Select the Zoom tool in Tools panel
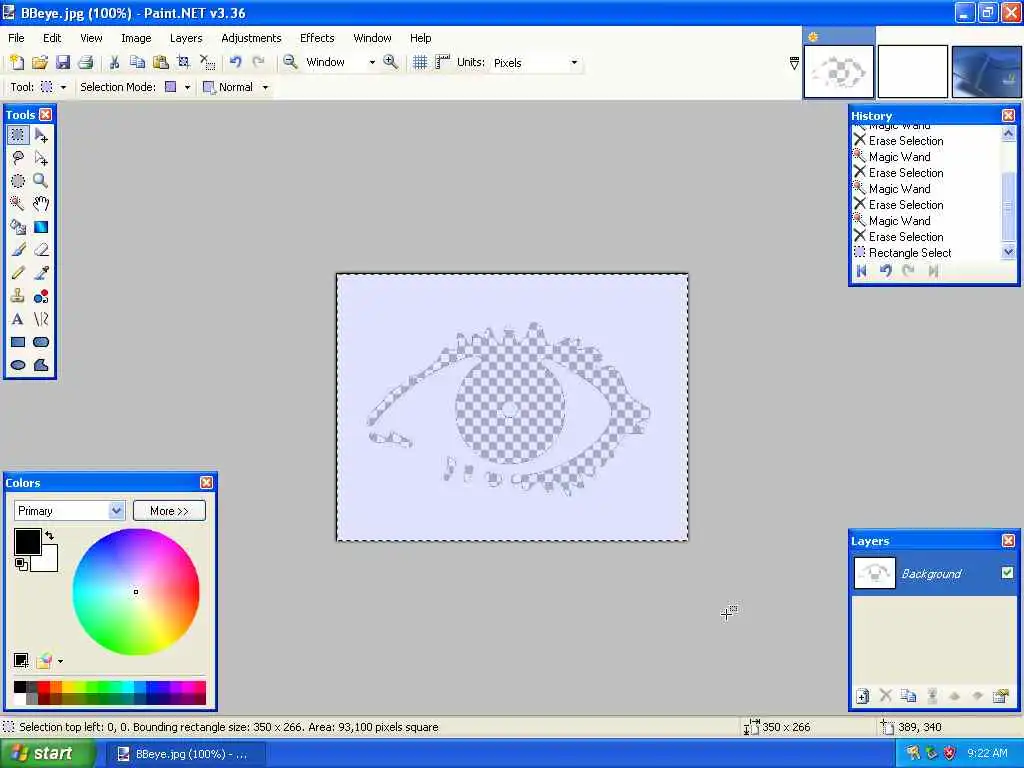This screenshot has width=1024, height=768. click(x=41, y=181)
